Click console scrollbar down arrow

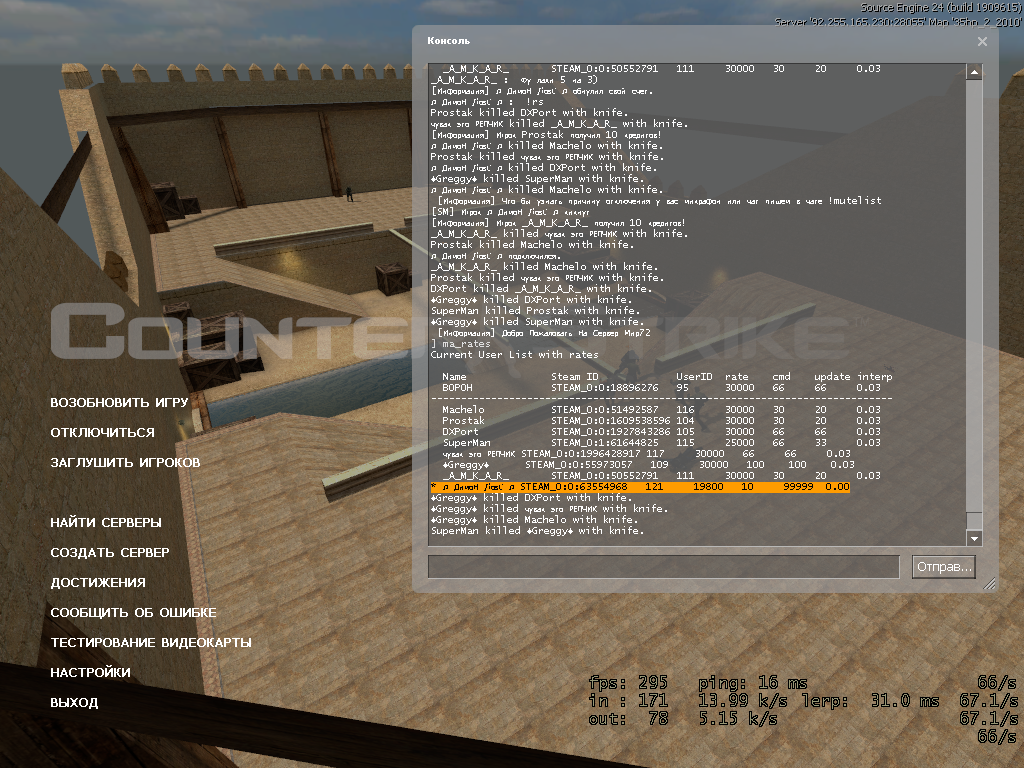974,539
